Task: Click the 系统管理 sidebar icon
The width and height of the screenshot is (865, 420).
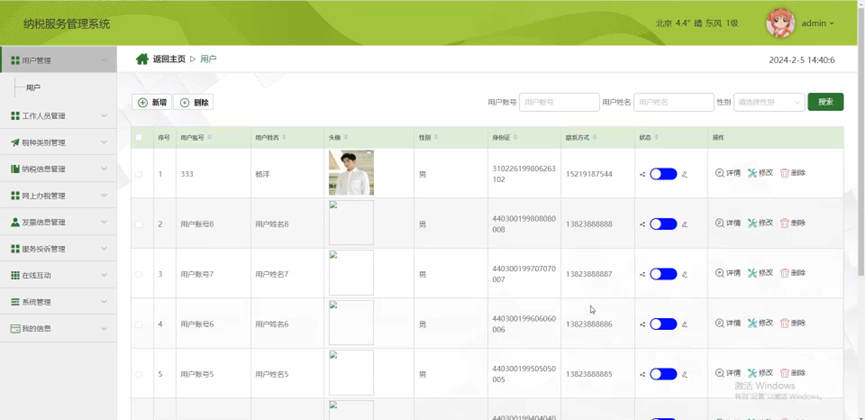Action: [15, 302]
